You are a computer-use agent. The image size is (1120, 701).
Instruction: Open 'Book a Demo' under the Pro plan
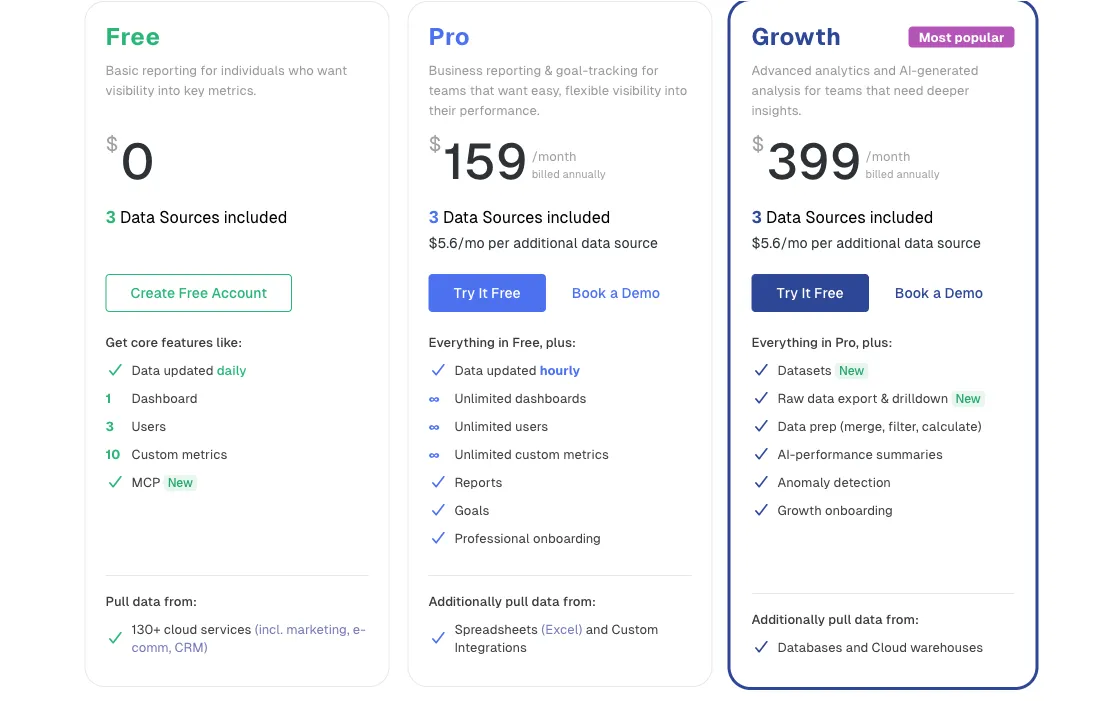pyautogui.click(x=616, y=293)
